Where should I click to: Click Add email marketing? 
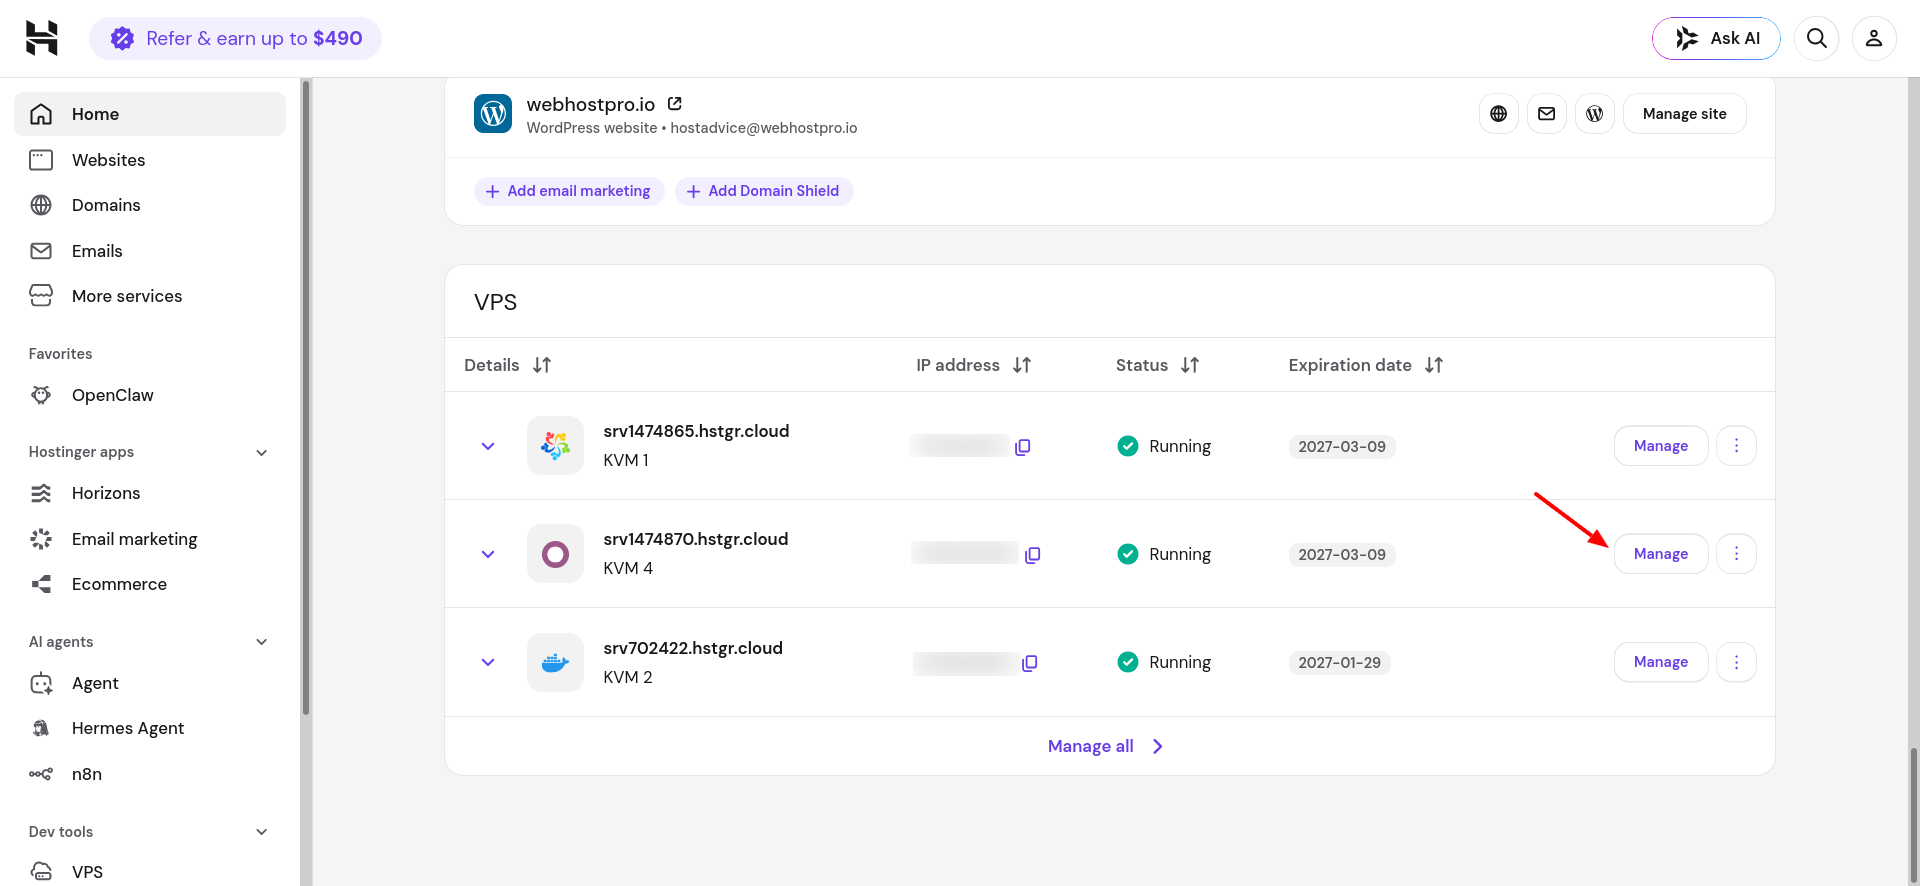(x=569, y=191)
